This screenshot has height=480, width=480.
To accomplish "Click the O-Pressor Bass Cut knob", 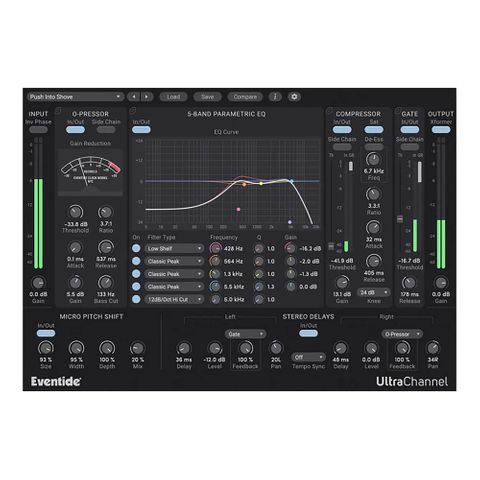I will point(106,283).
